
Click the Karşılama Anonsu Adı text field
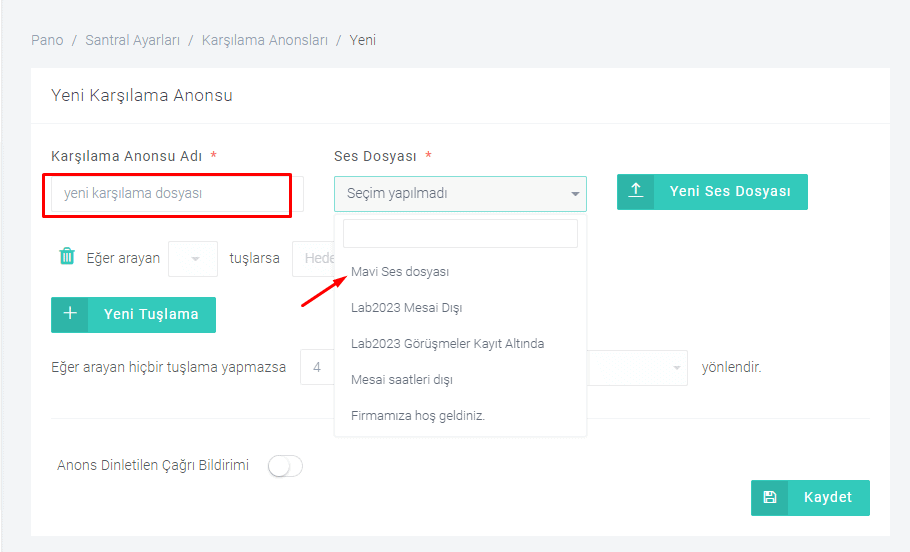pos(167,194)
